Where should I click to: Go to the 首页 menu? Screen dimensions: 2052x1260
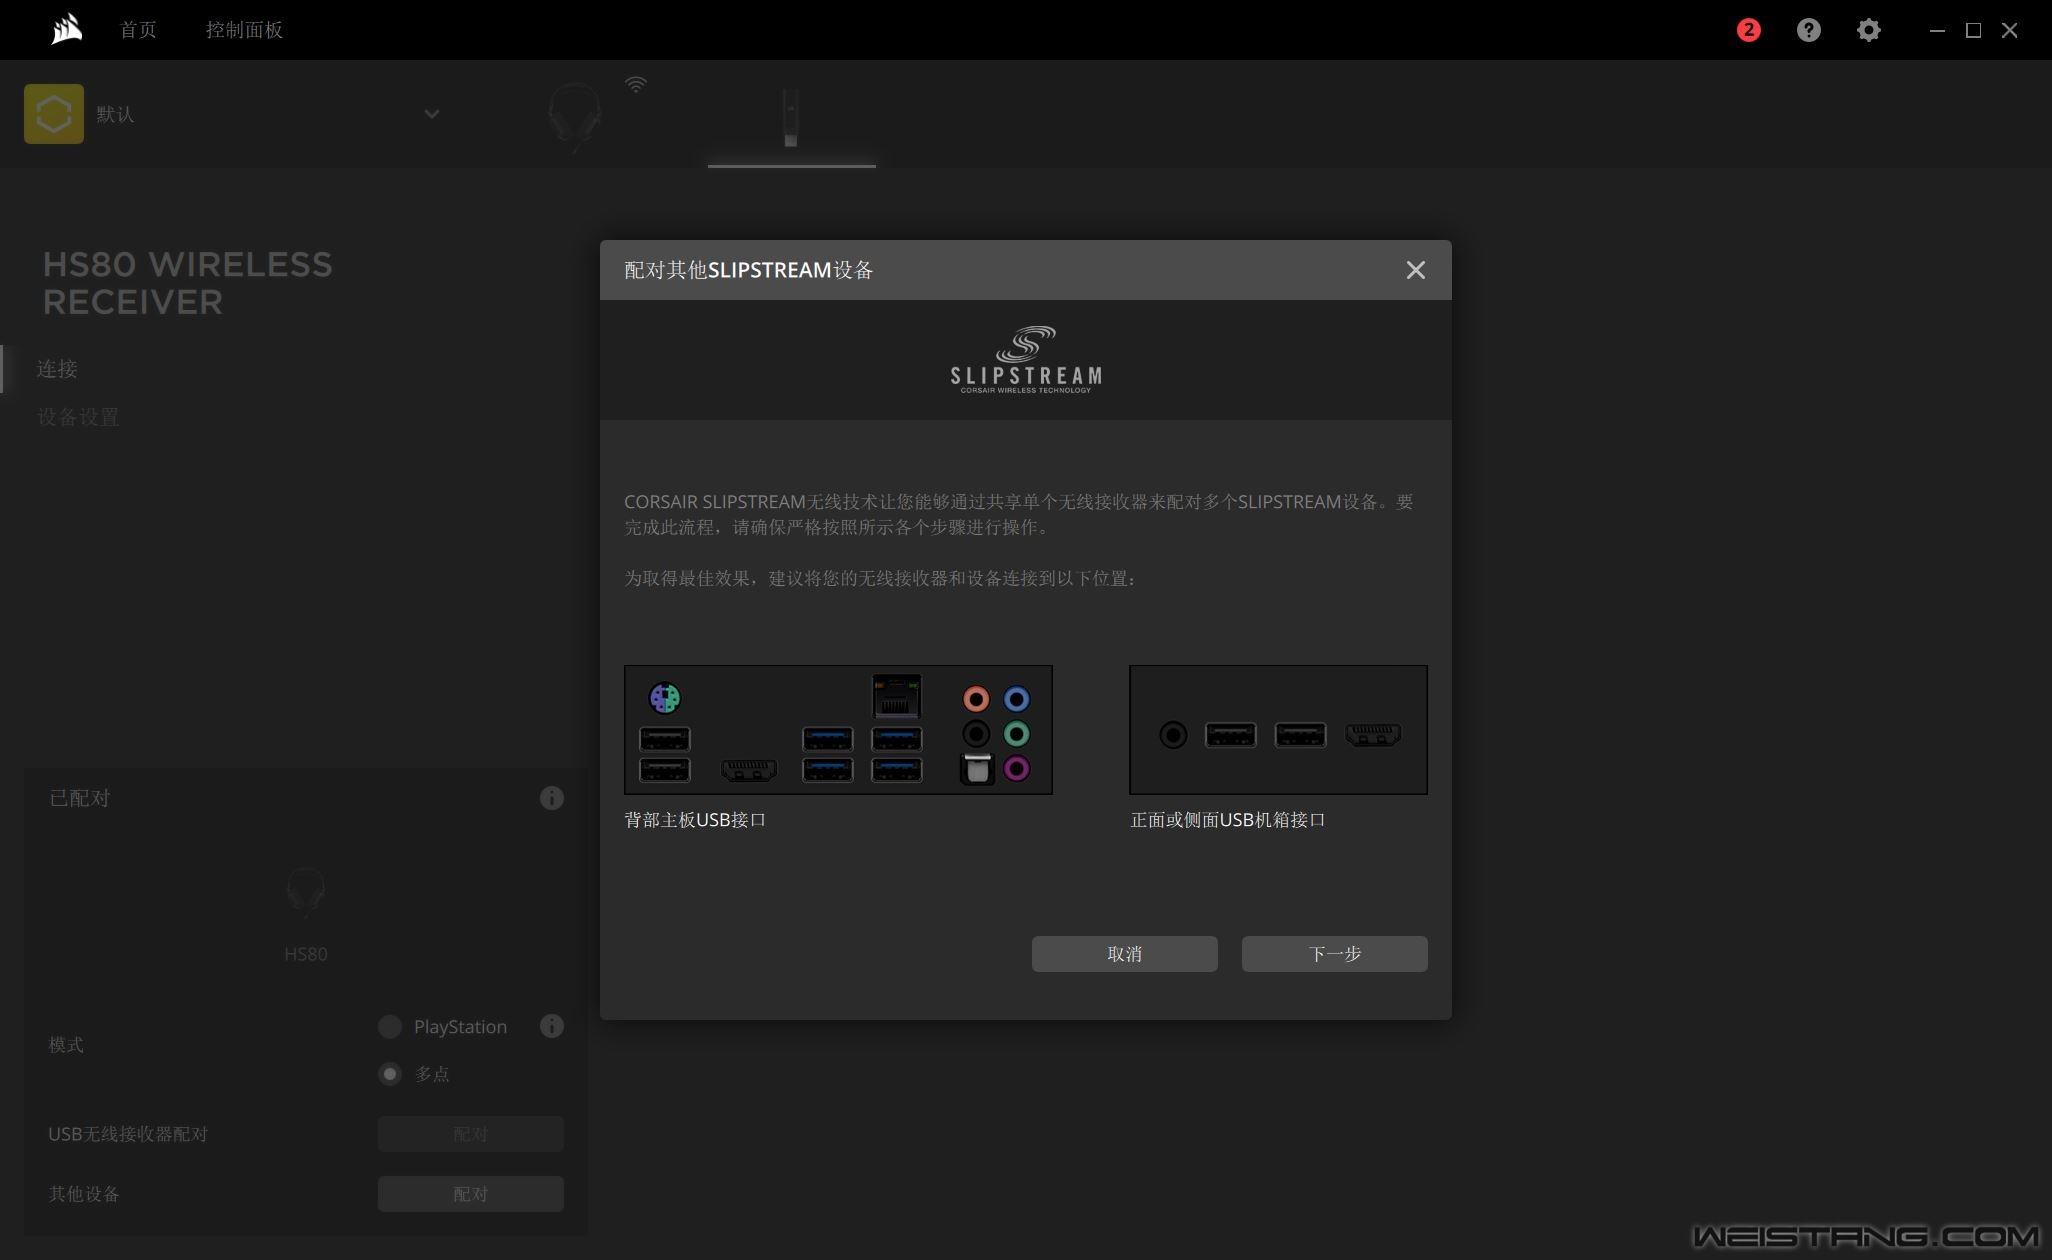tap(138, 30)
